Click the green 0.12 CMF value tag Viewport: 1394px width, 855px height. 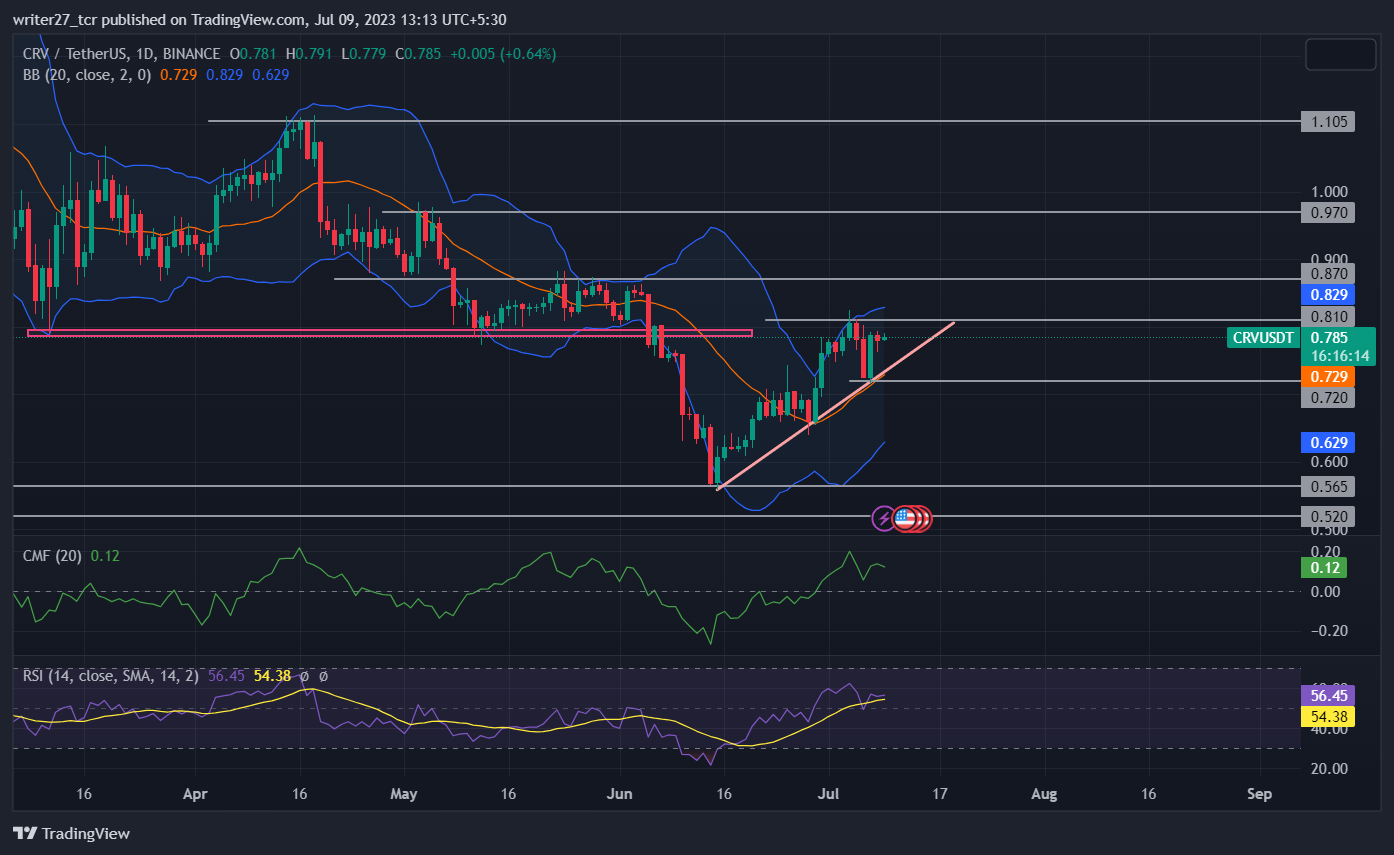pos(1324,568)
